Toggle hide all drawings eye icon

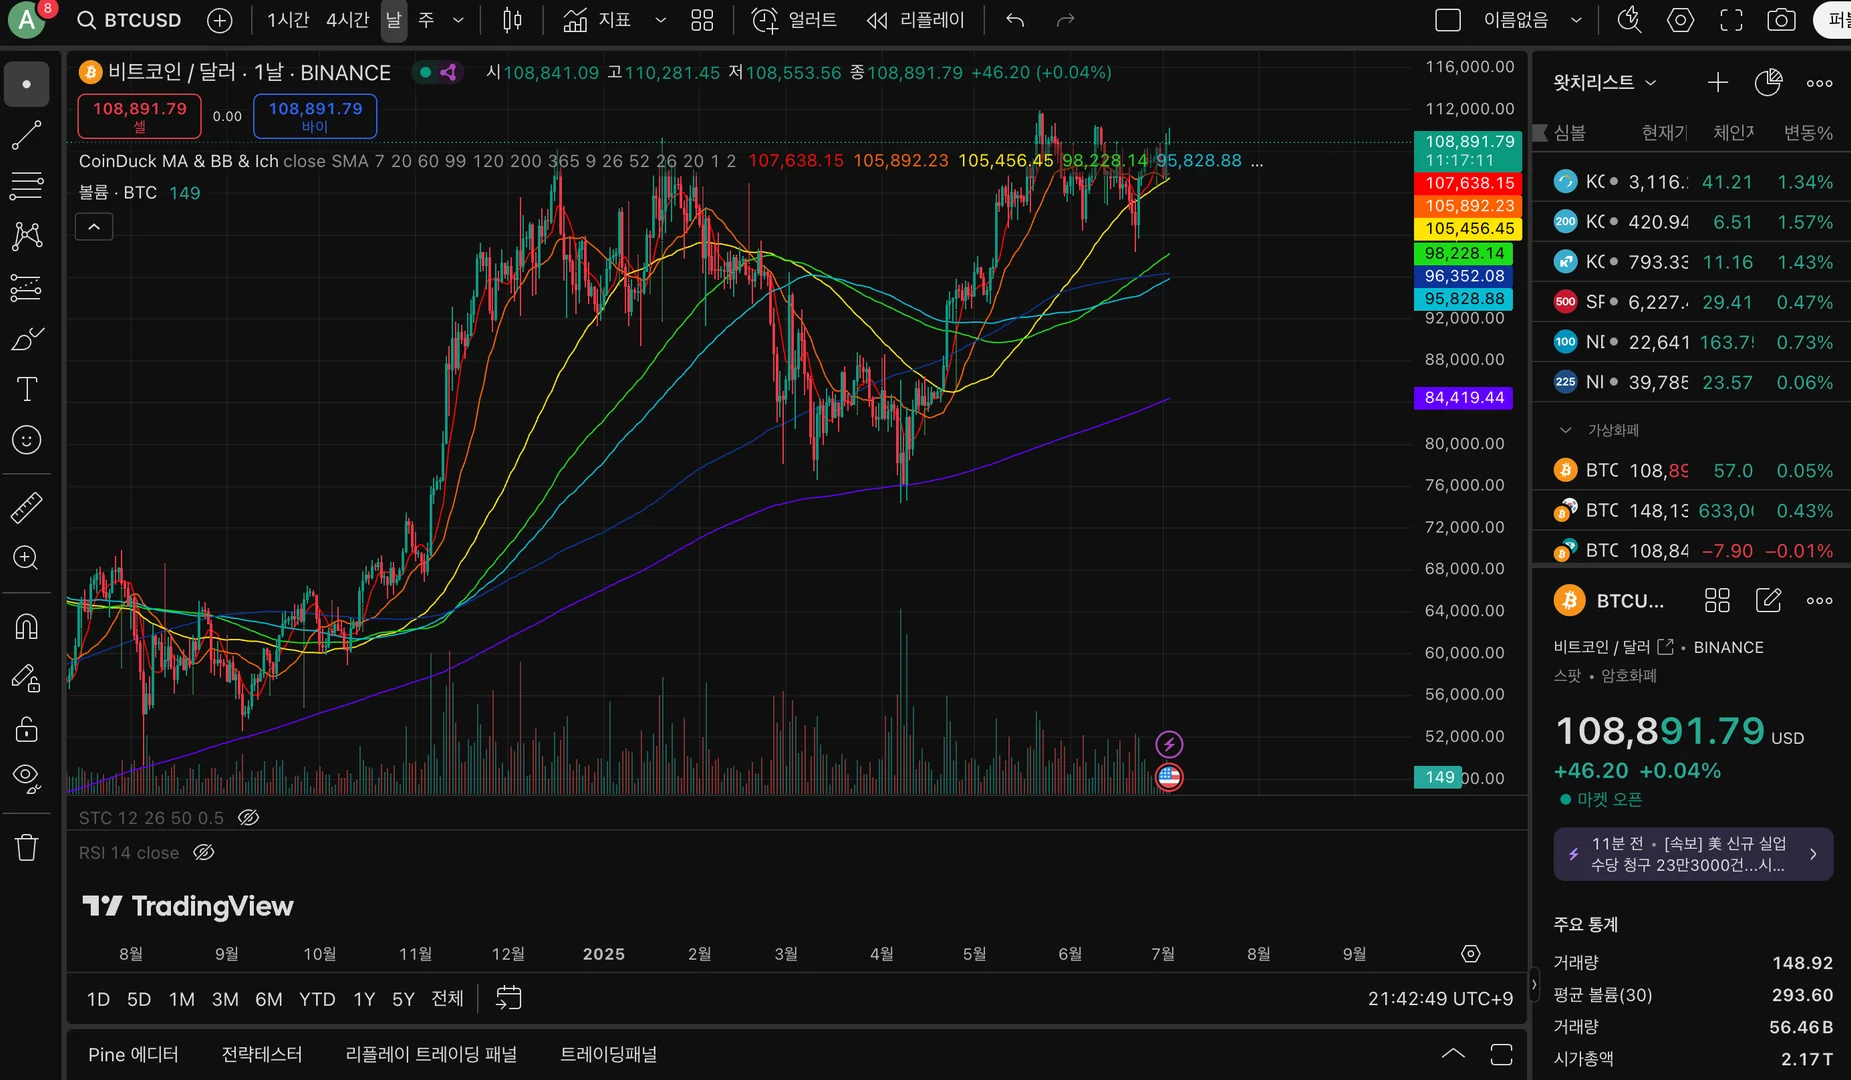point(27,779)
